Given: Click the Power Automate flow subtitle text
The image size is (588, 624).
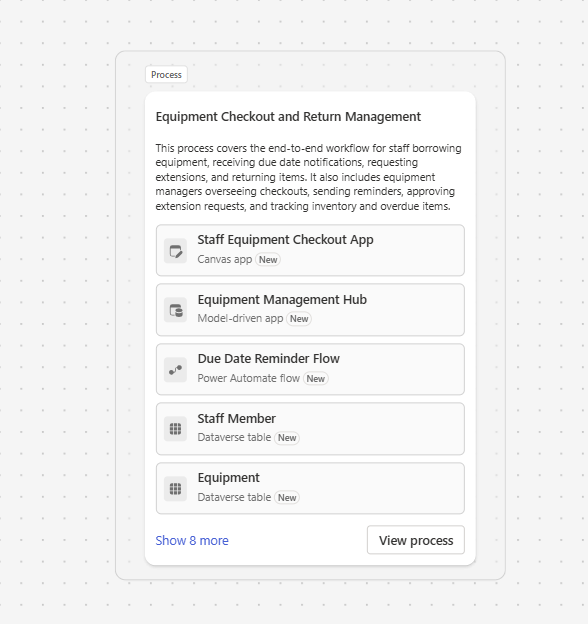Looking at the screenshot, I should pos(249,378).
